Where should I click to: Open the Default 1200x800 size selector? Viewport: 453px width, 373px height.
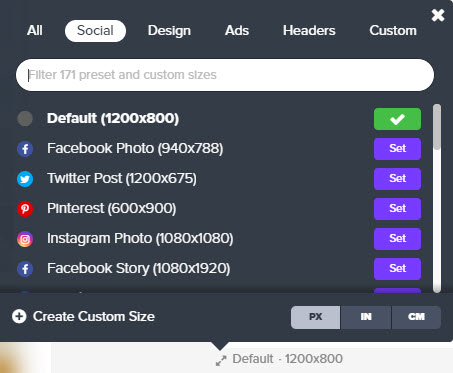[279, 359]
